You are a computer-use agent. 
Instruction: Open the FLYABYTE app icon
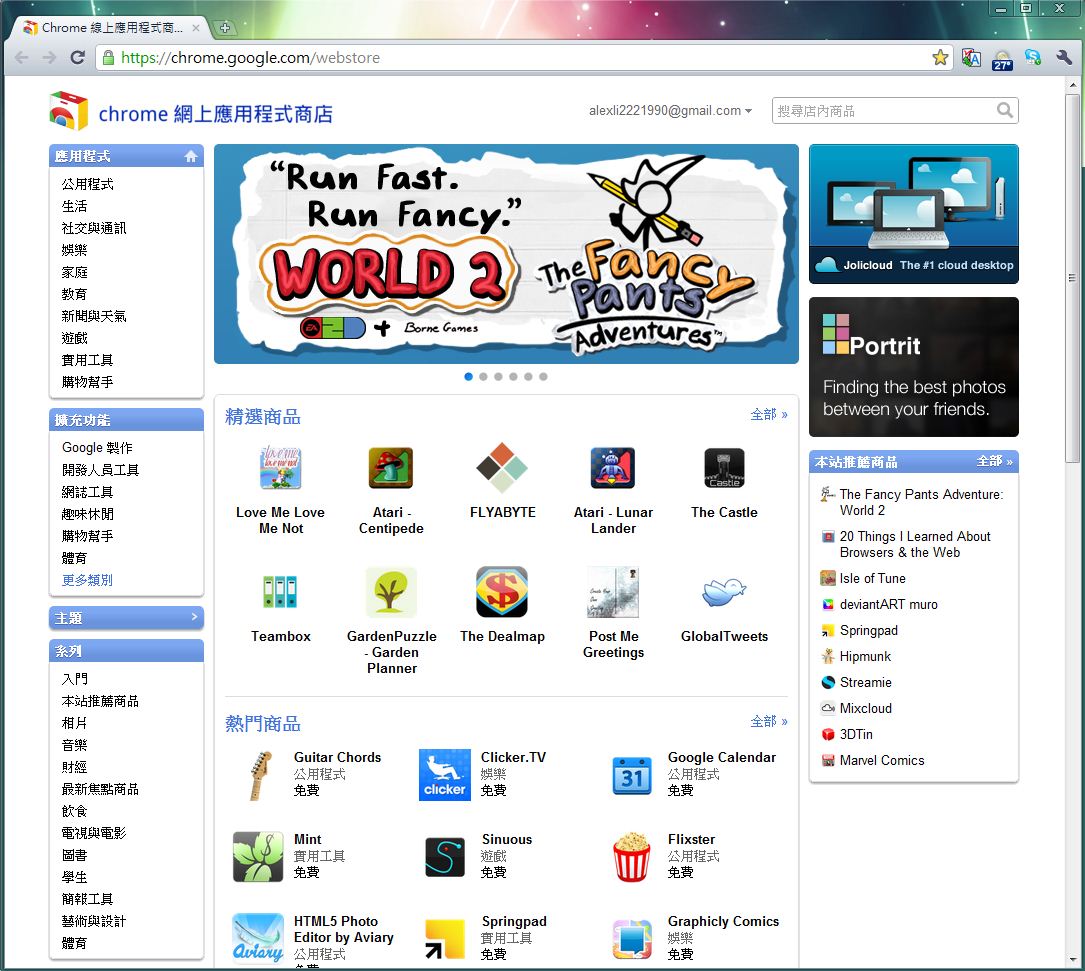point(502,468)
